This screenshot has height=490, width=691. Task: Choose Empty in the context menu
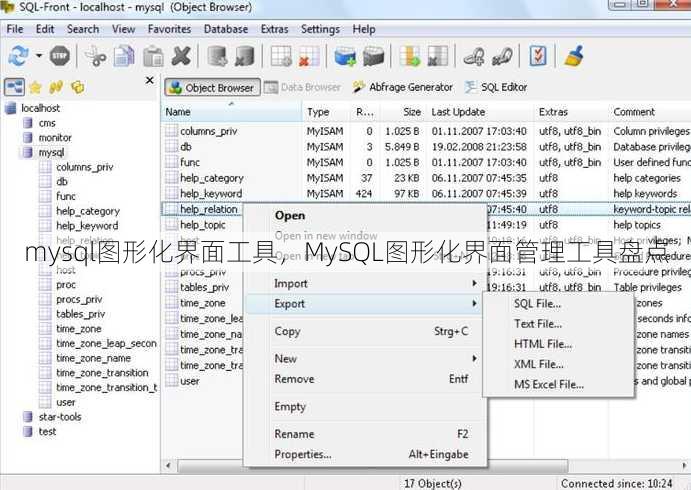click(365, 406)
